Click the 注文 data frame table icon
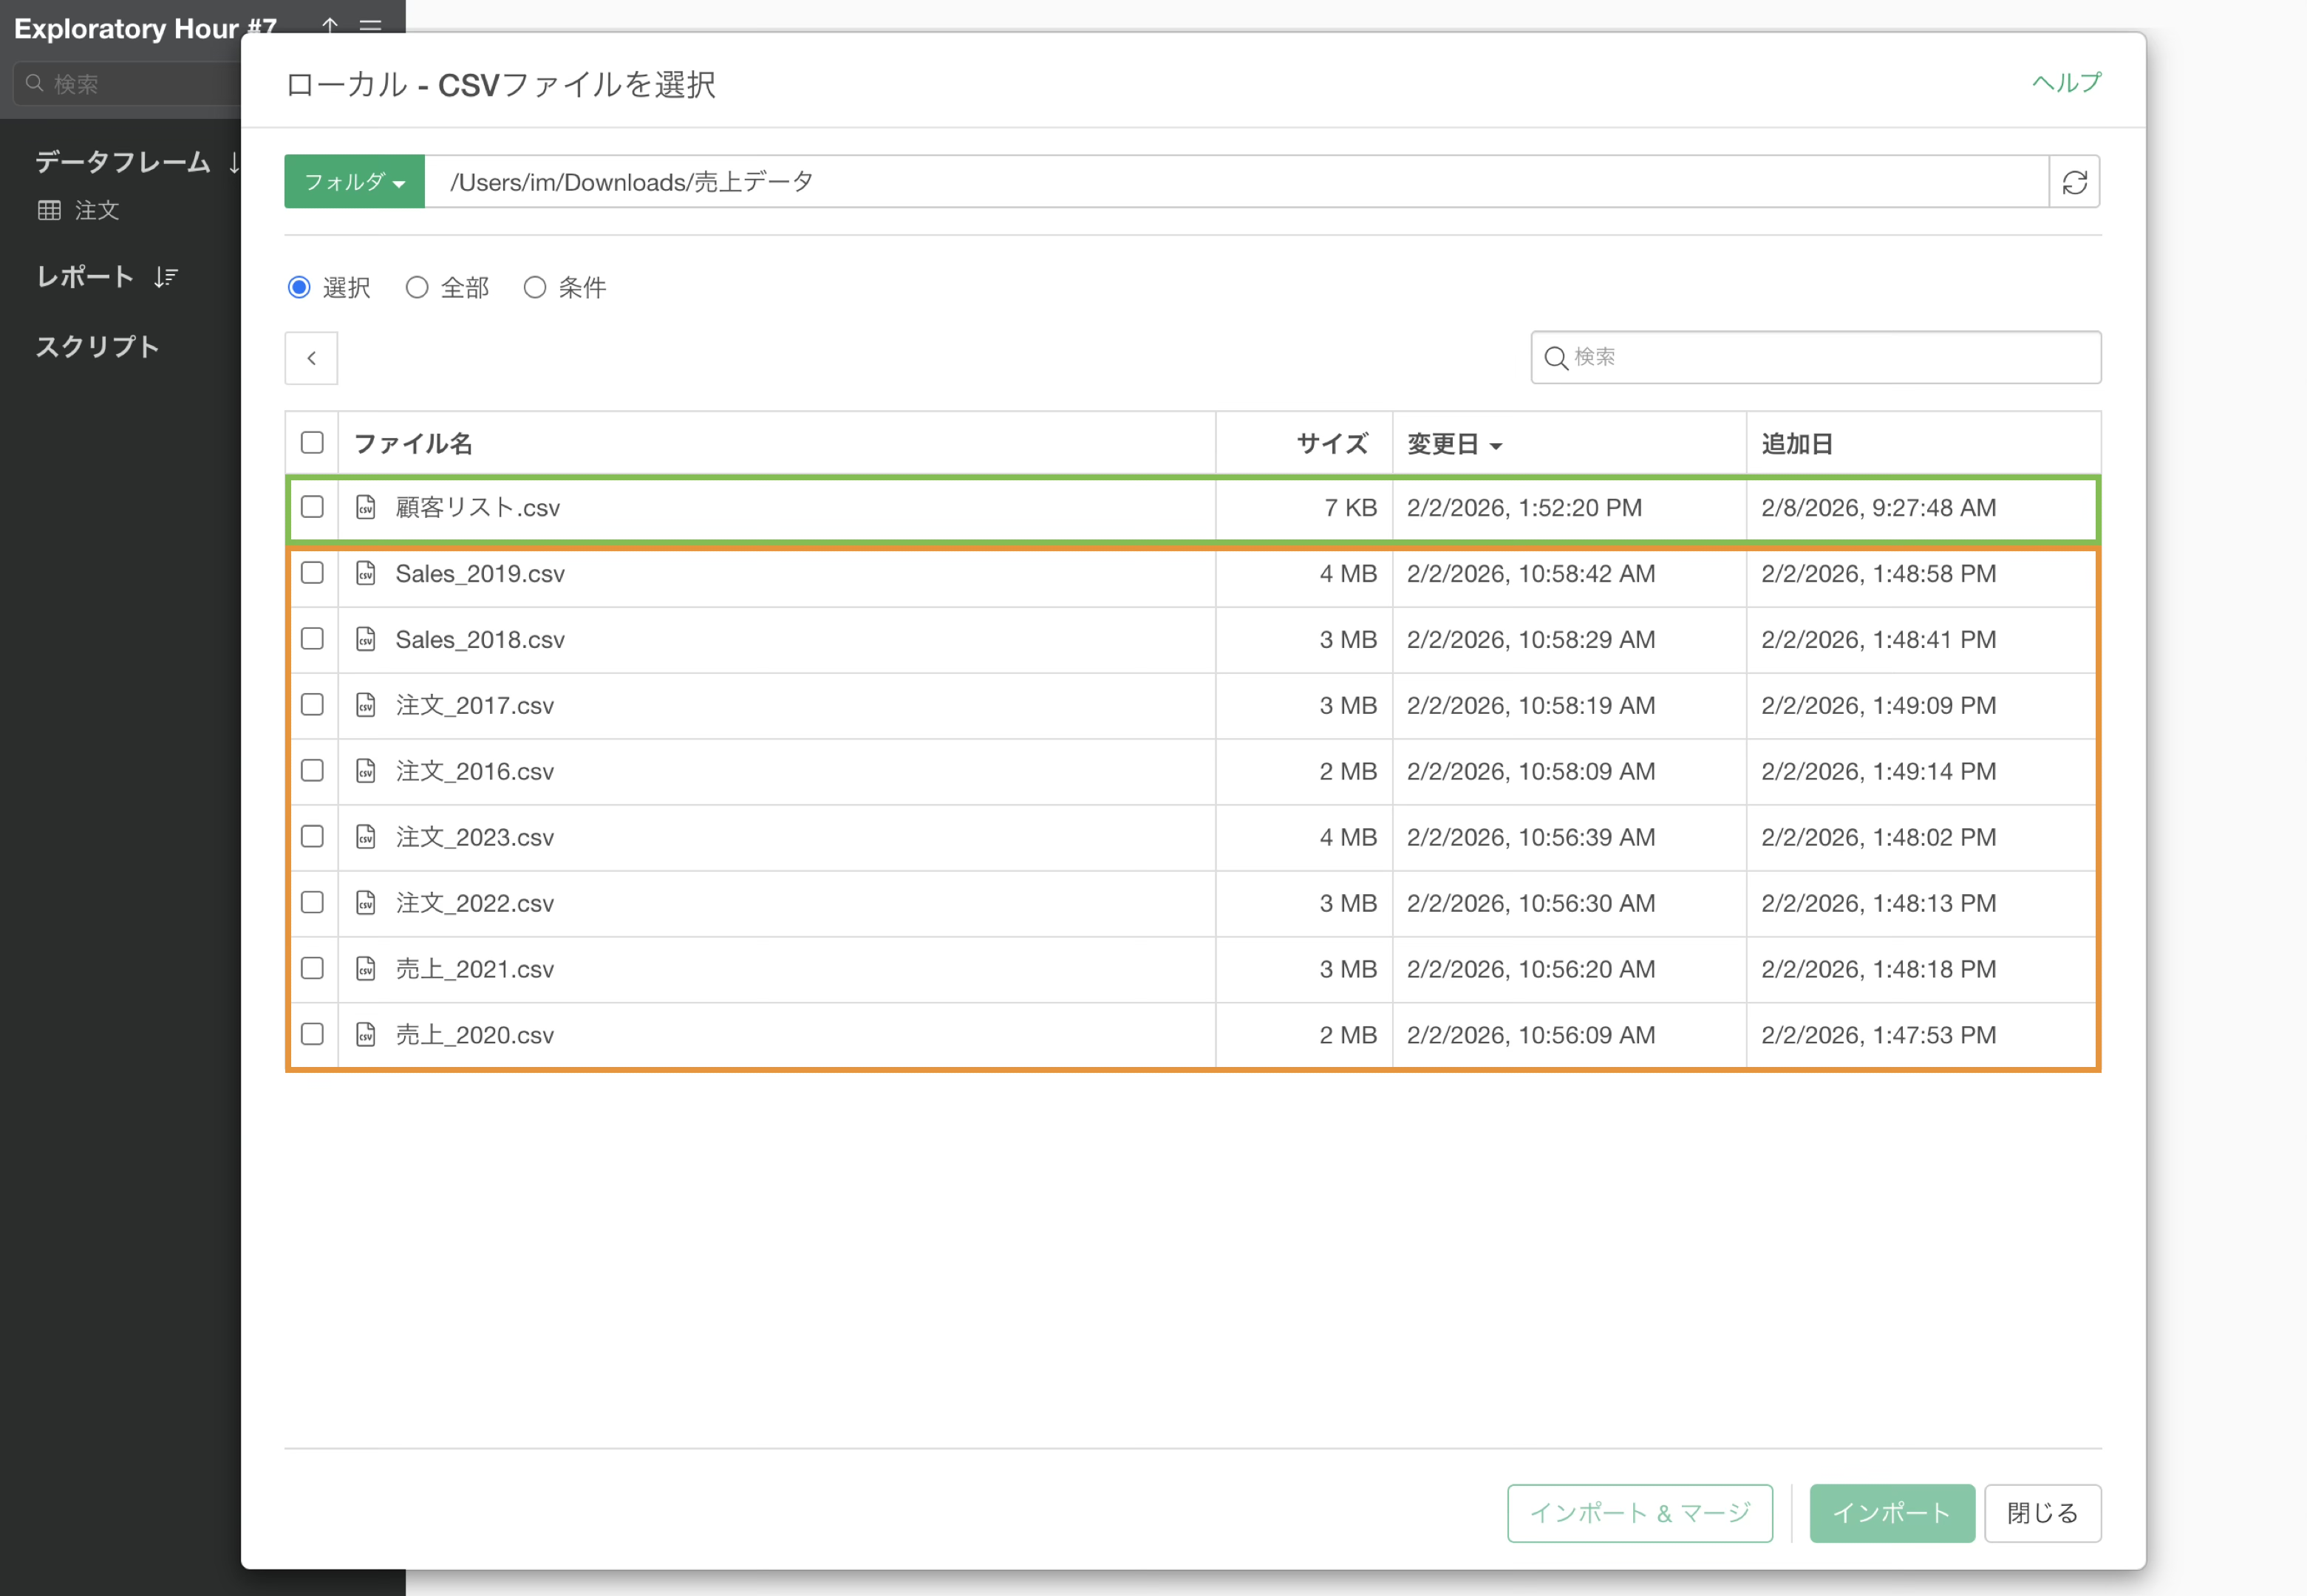Screen dimensions: 2307x1596 click(49, 210)
